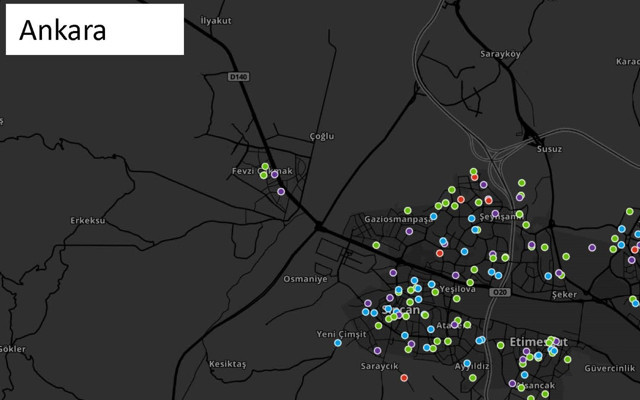Click the Etimesgut district label
The height and width of the screenshot is (400, 640).
click(x=538, y=342)
